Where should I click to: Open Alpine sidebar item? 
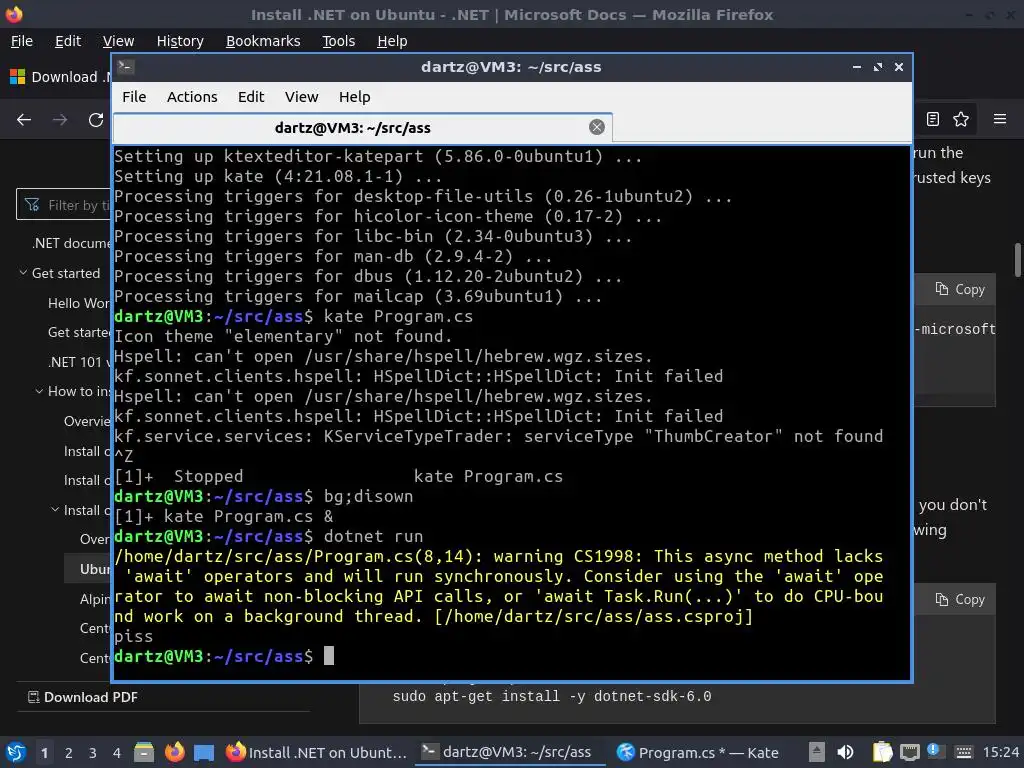point(95,599)
